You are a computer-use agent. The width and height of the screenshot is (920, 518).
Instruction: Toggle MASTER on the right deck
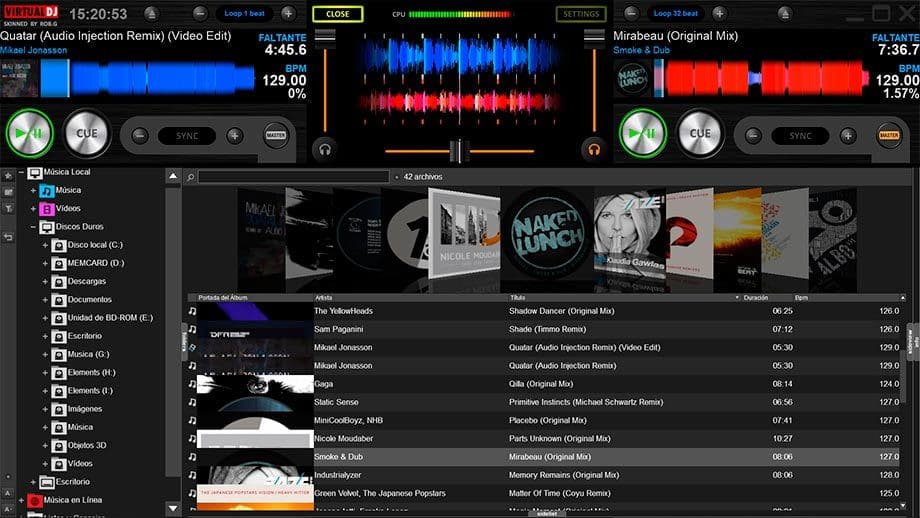click(889, 136)
